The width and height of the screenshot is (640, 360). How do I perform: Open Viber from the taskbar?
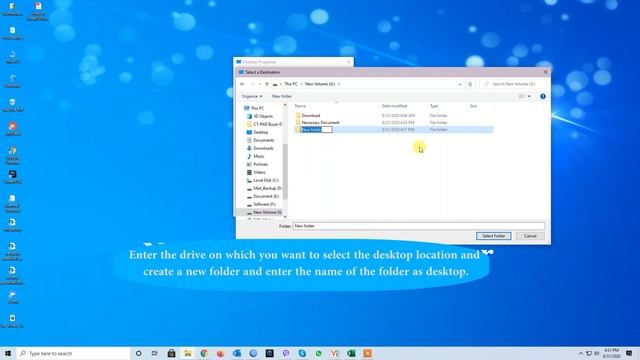click(286, 353)
